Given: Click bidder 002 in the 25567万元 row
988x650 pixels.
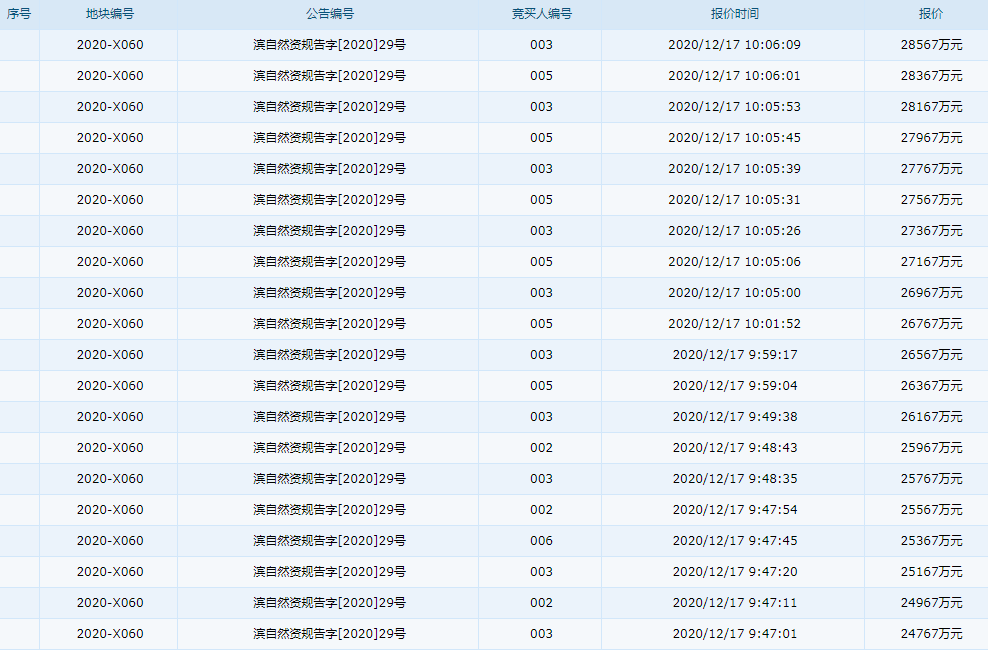Looking at the screenshot, I should (x=541, y=510).
